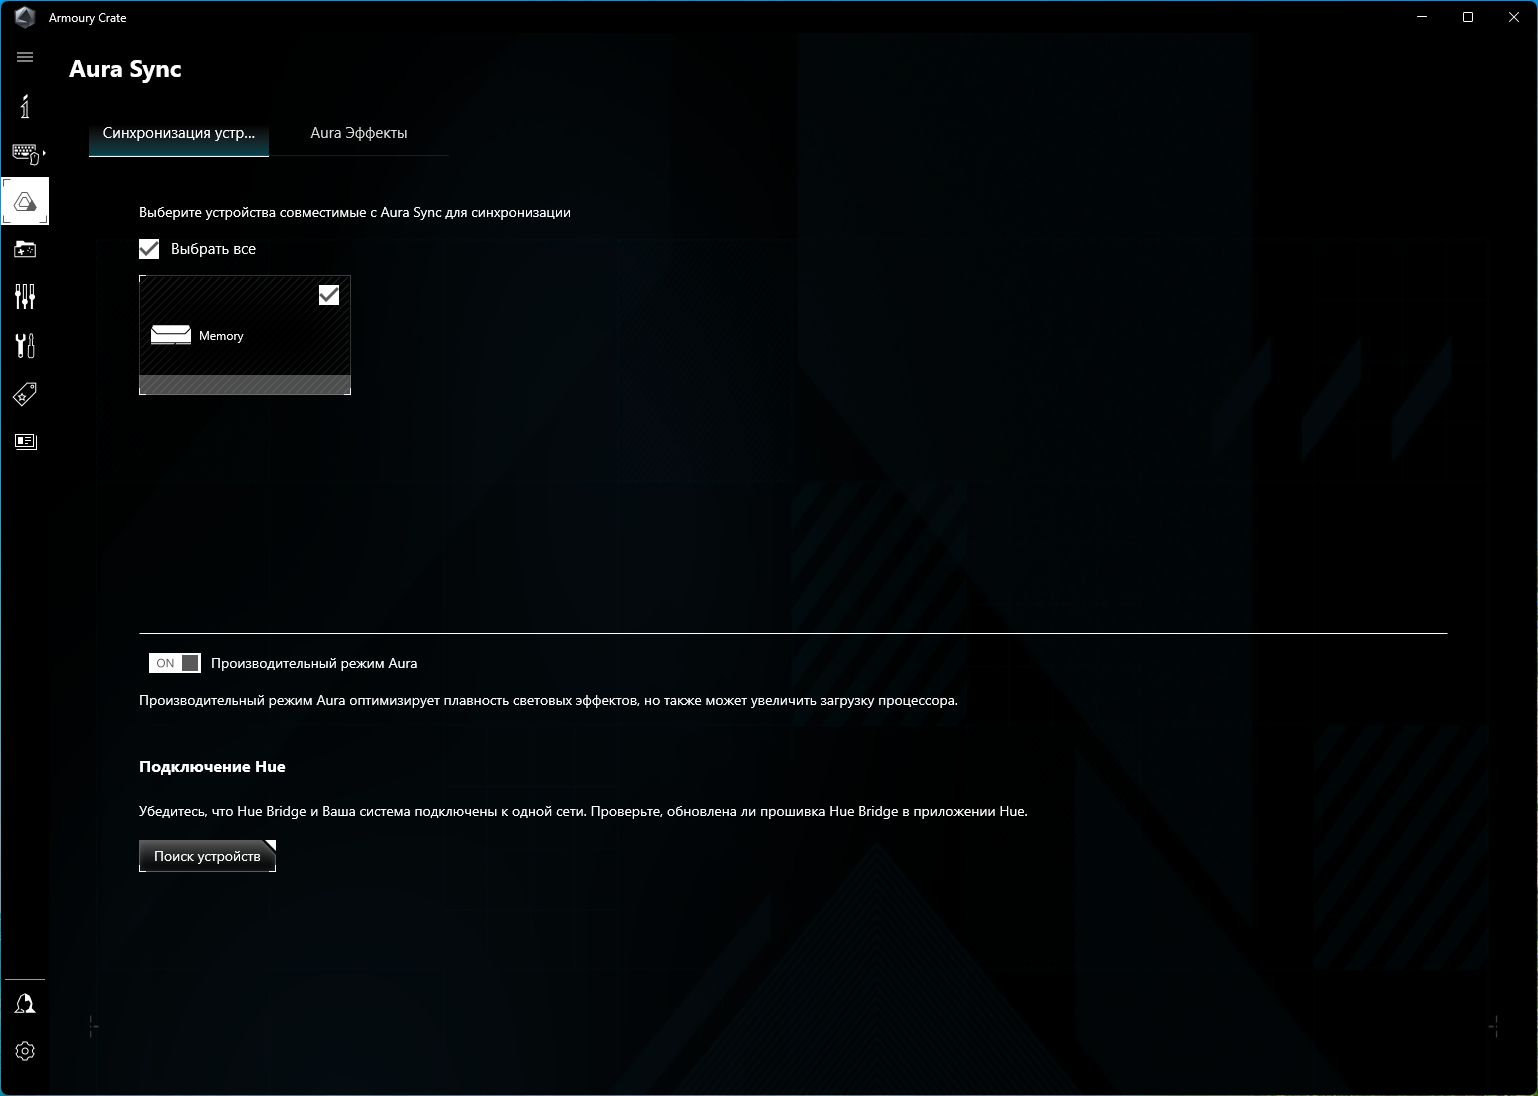The image size is (1538, 1096).
Task: Click the Подключение Hue heading
Action: (212, 767)
